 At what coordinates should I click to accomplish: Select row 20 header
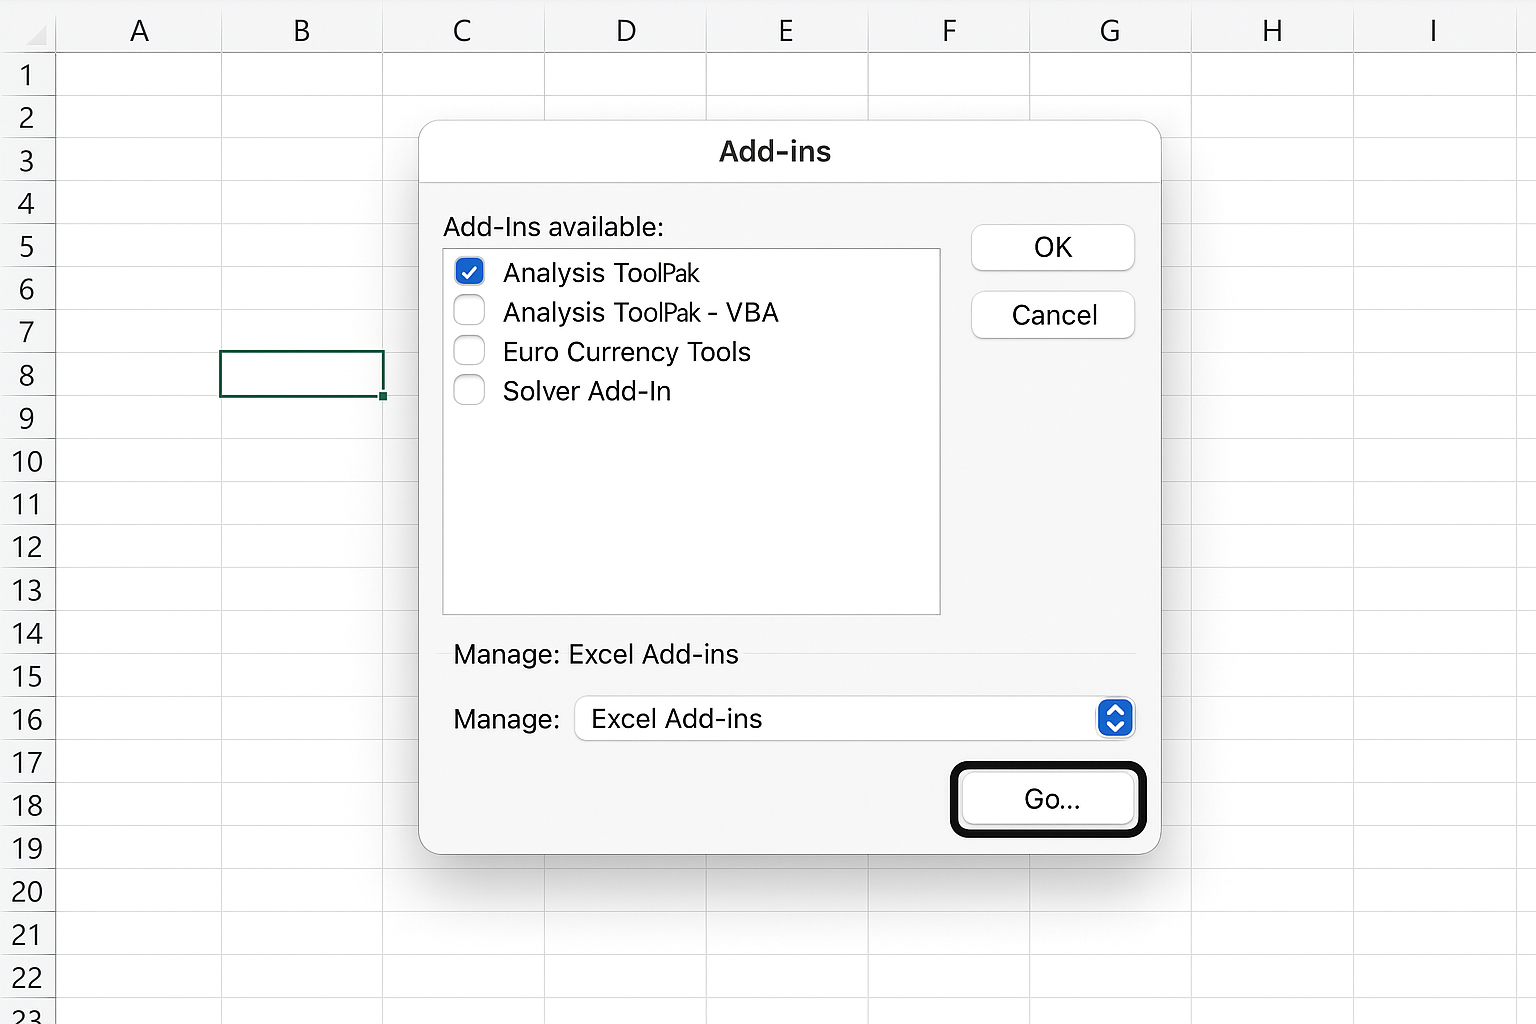[x=27, y=891]
